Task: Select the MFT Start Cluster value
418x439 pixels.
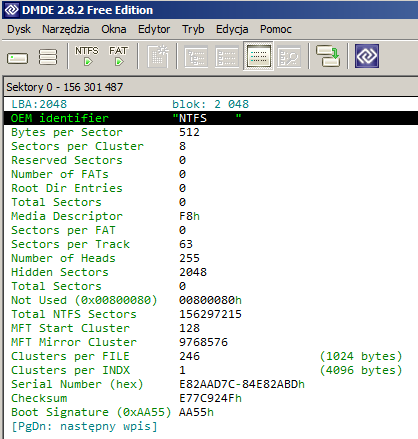Action: pos(189,328)
